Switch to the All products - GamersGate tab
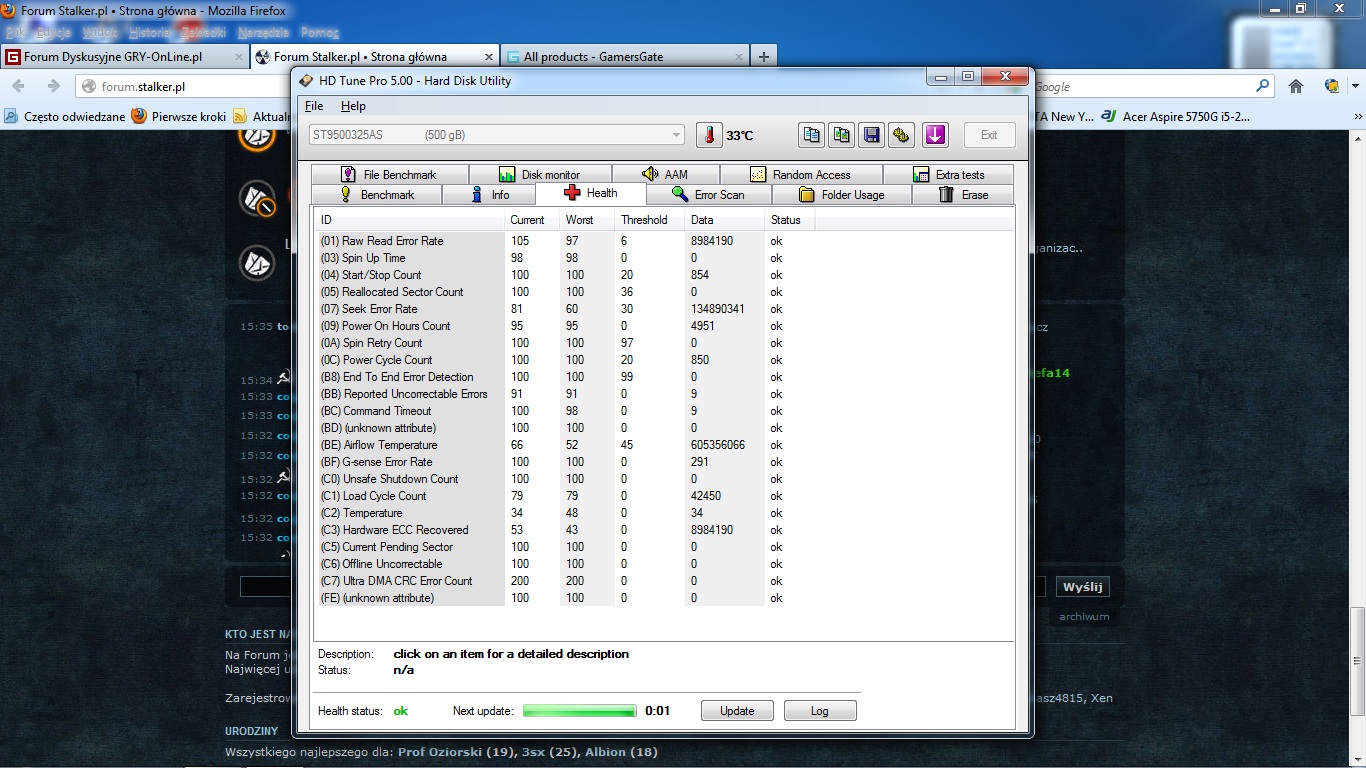1366x768 pixels. click(624, 57)
